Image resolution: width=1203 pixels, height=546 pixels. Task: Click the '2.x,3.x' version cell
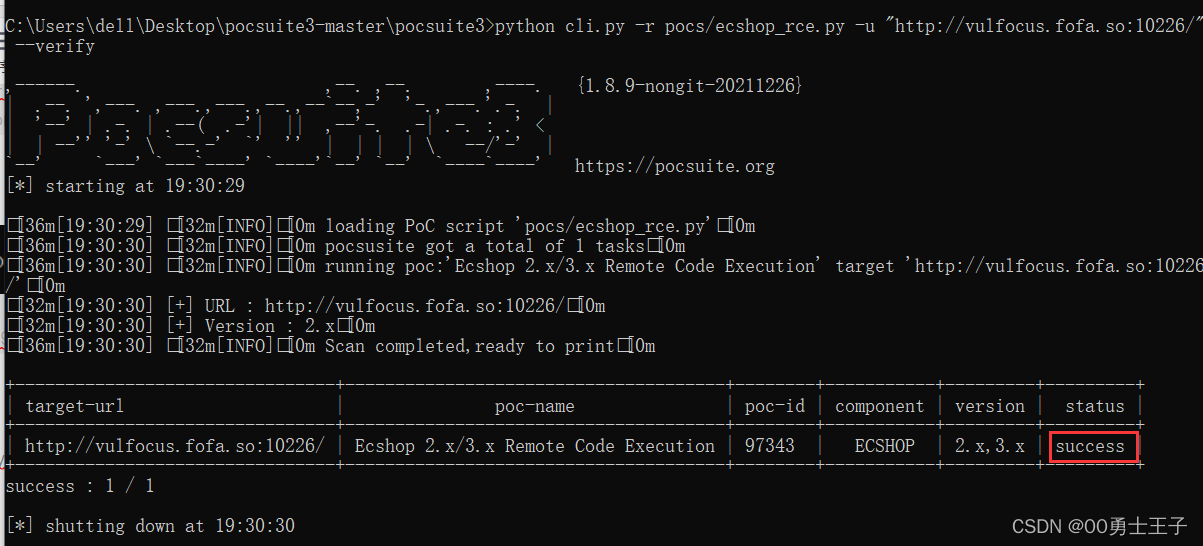pos(990,446)
